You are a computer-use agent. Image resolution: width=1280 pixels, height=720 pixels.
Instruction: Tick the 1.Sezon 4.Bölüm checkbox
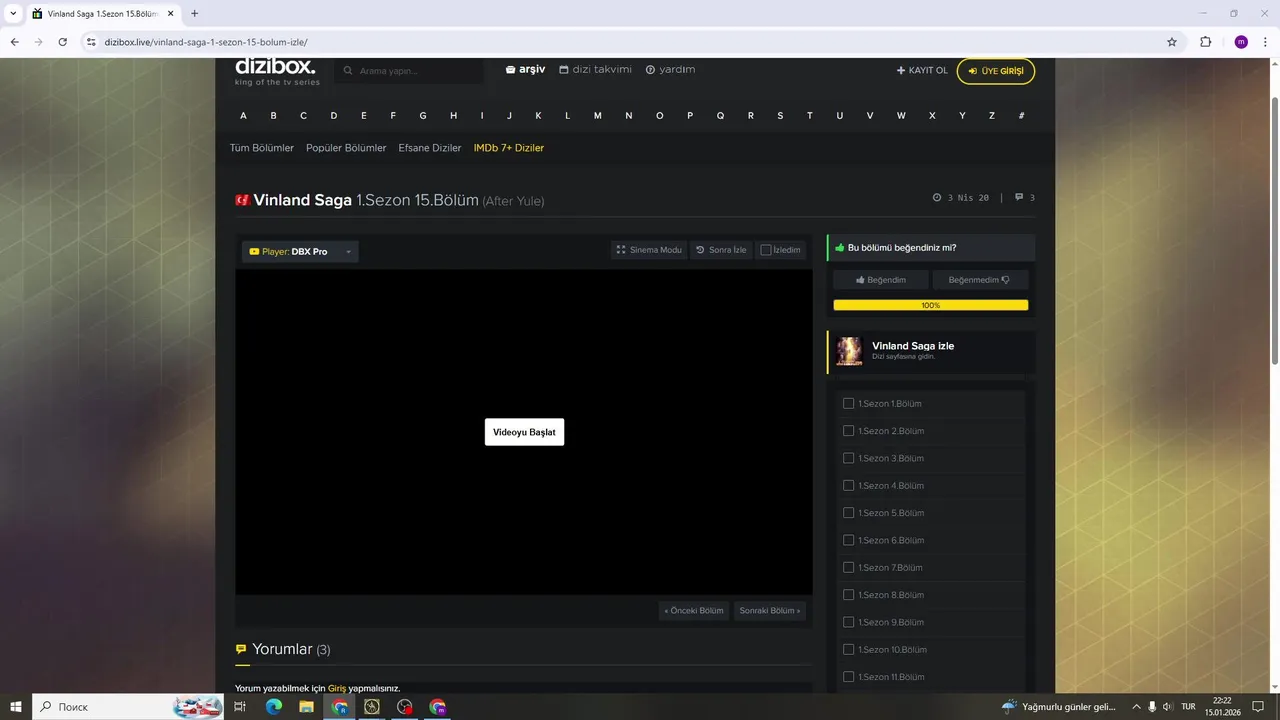848,485
